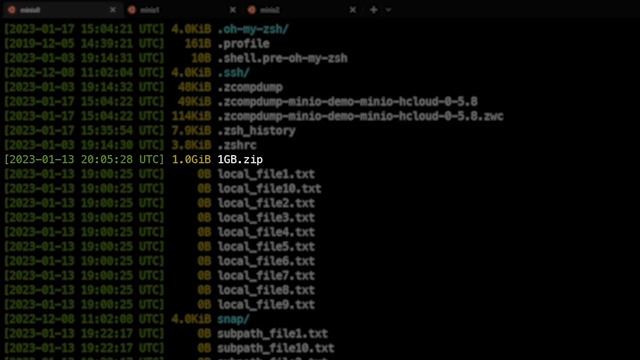640x360 pixels.
Task: Click the 2019-12-05 14:39:21 UTC timestamp
Action: pos(84,44)
